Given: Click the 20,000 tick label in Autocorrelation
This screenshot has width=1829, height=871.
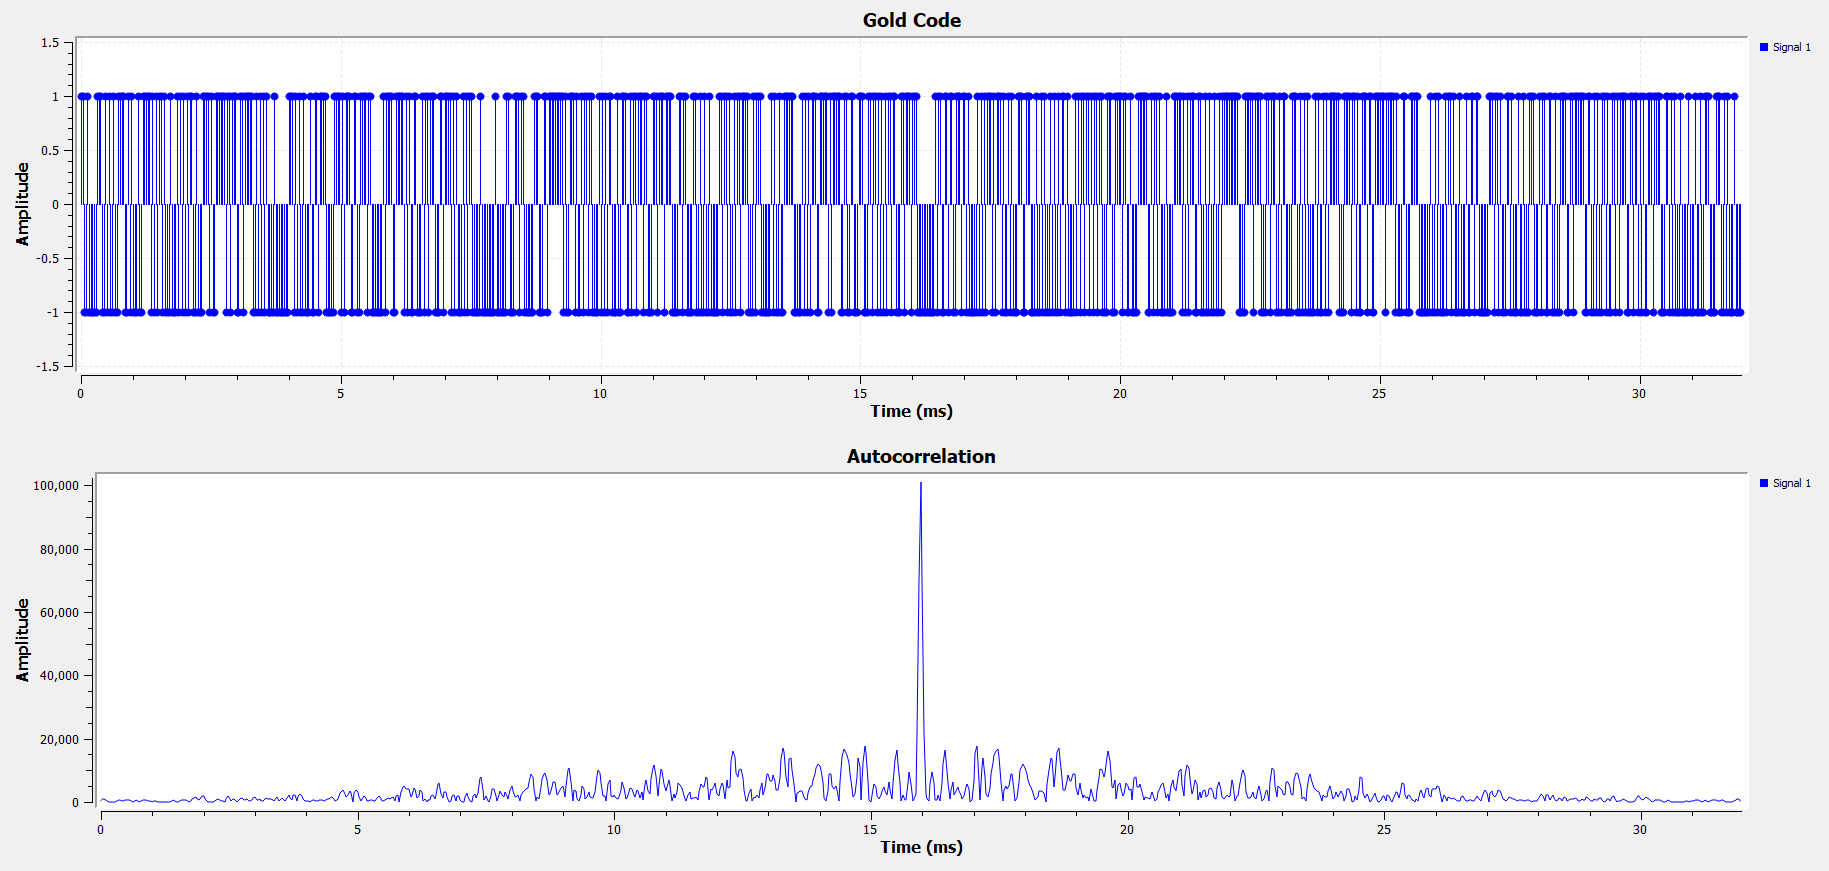Looking at the screenshot, I should pos(59,739).
